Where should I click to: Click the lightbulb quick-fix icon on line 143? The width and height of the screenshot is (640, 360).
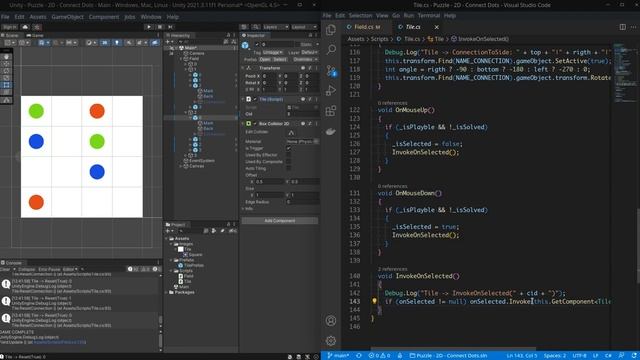pos(374,301)
